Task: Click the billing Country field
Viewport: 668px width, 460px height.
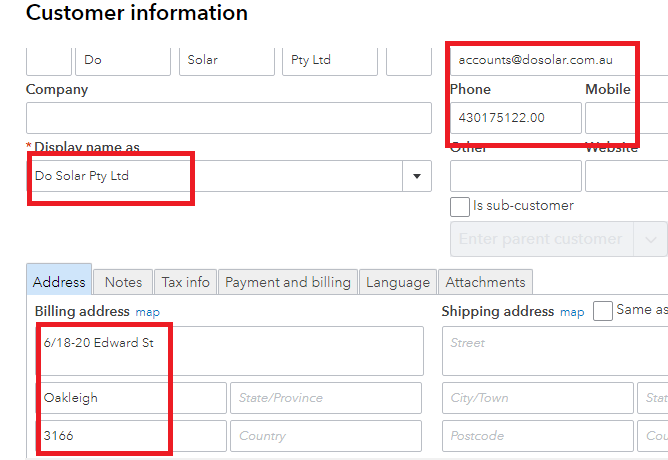Action: [326, 436]
